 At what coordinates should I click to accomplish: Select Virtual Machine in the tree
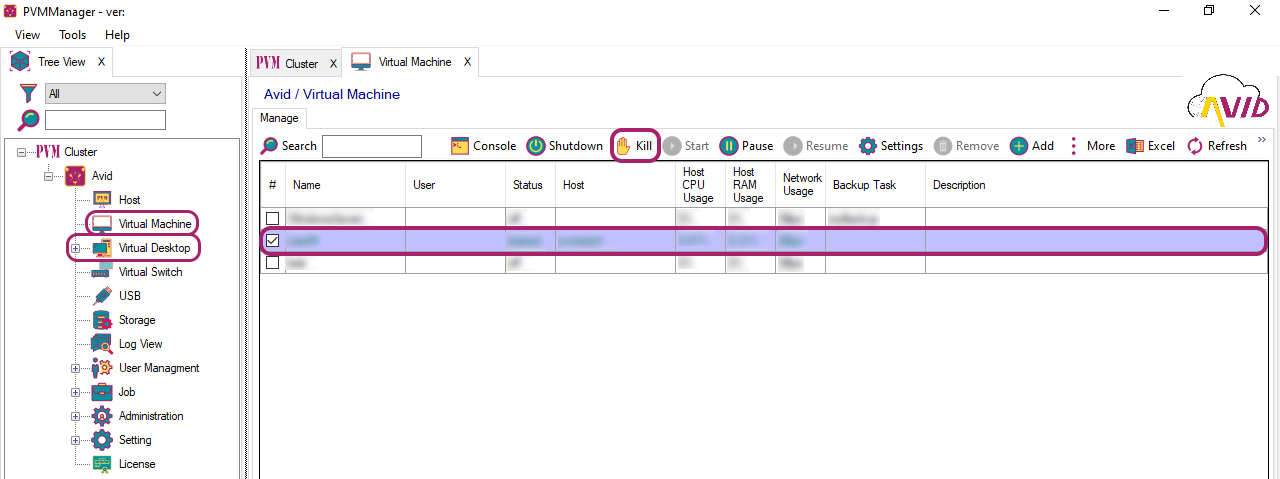coord(155,224)
